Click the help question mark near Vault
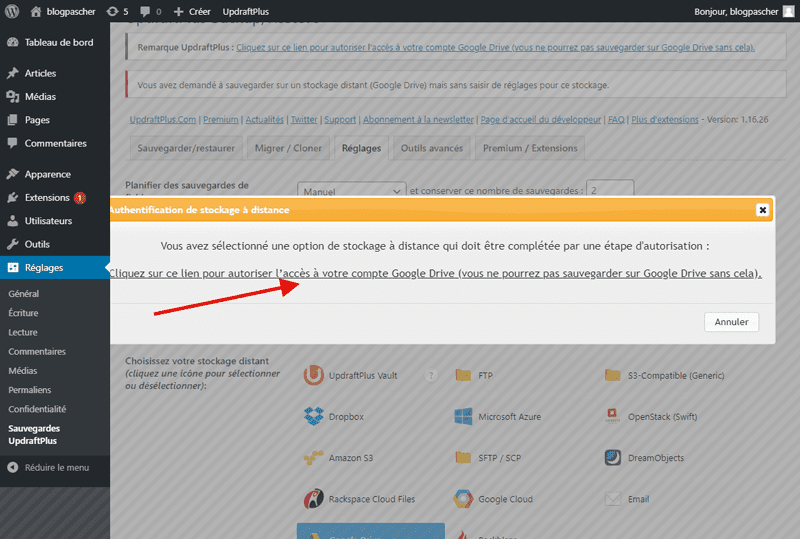This screenshot has width=800, height=539. [x=431, y=376]
